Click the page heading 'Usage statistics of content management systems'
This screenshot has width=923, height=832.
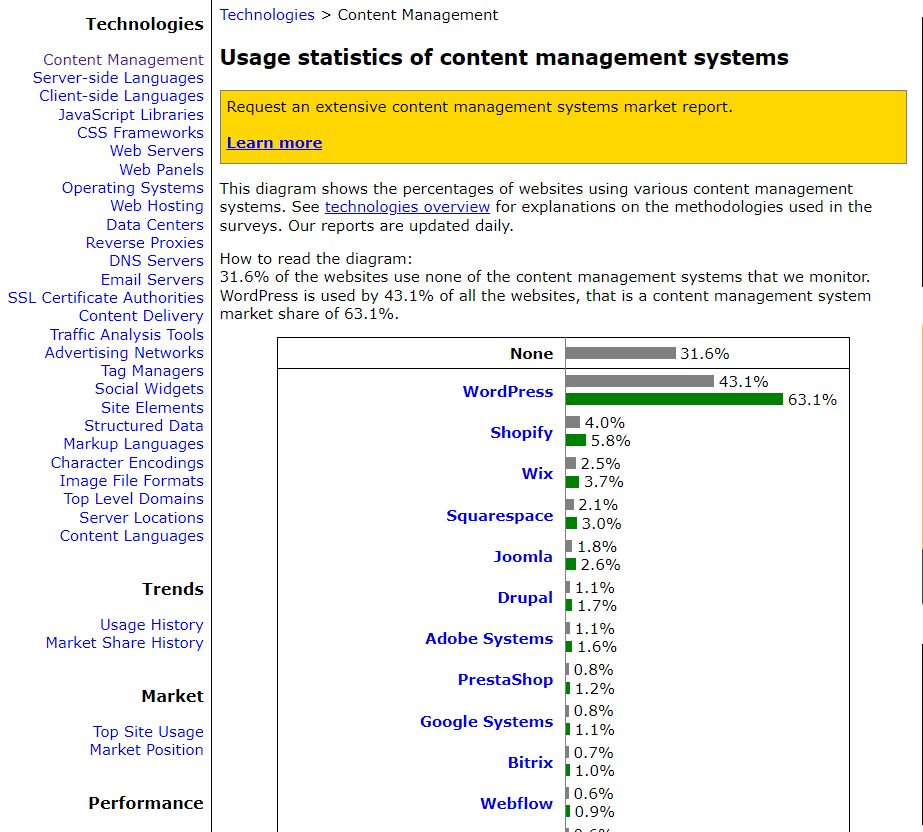[x=504, y=58]
